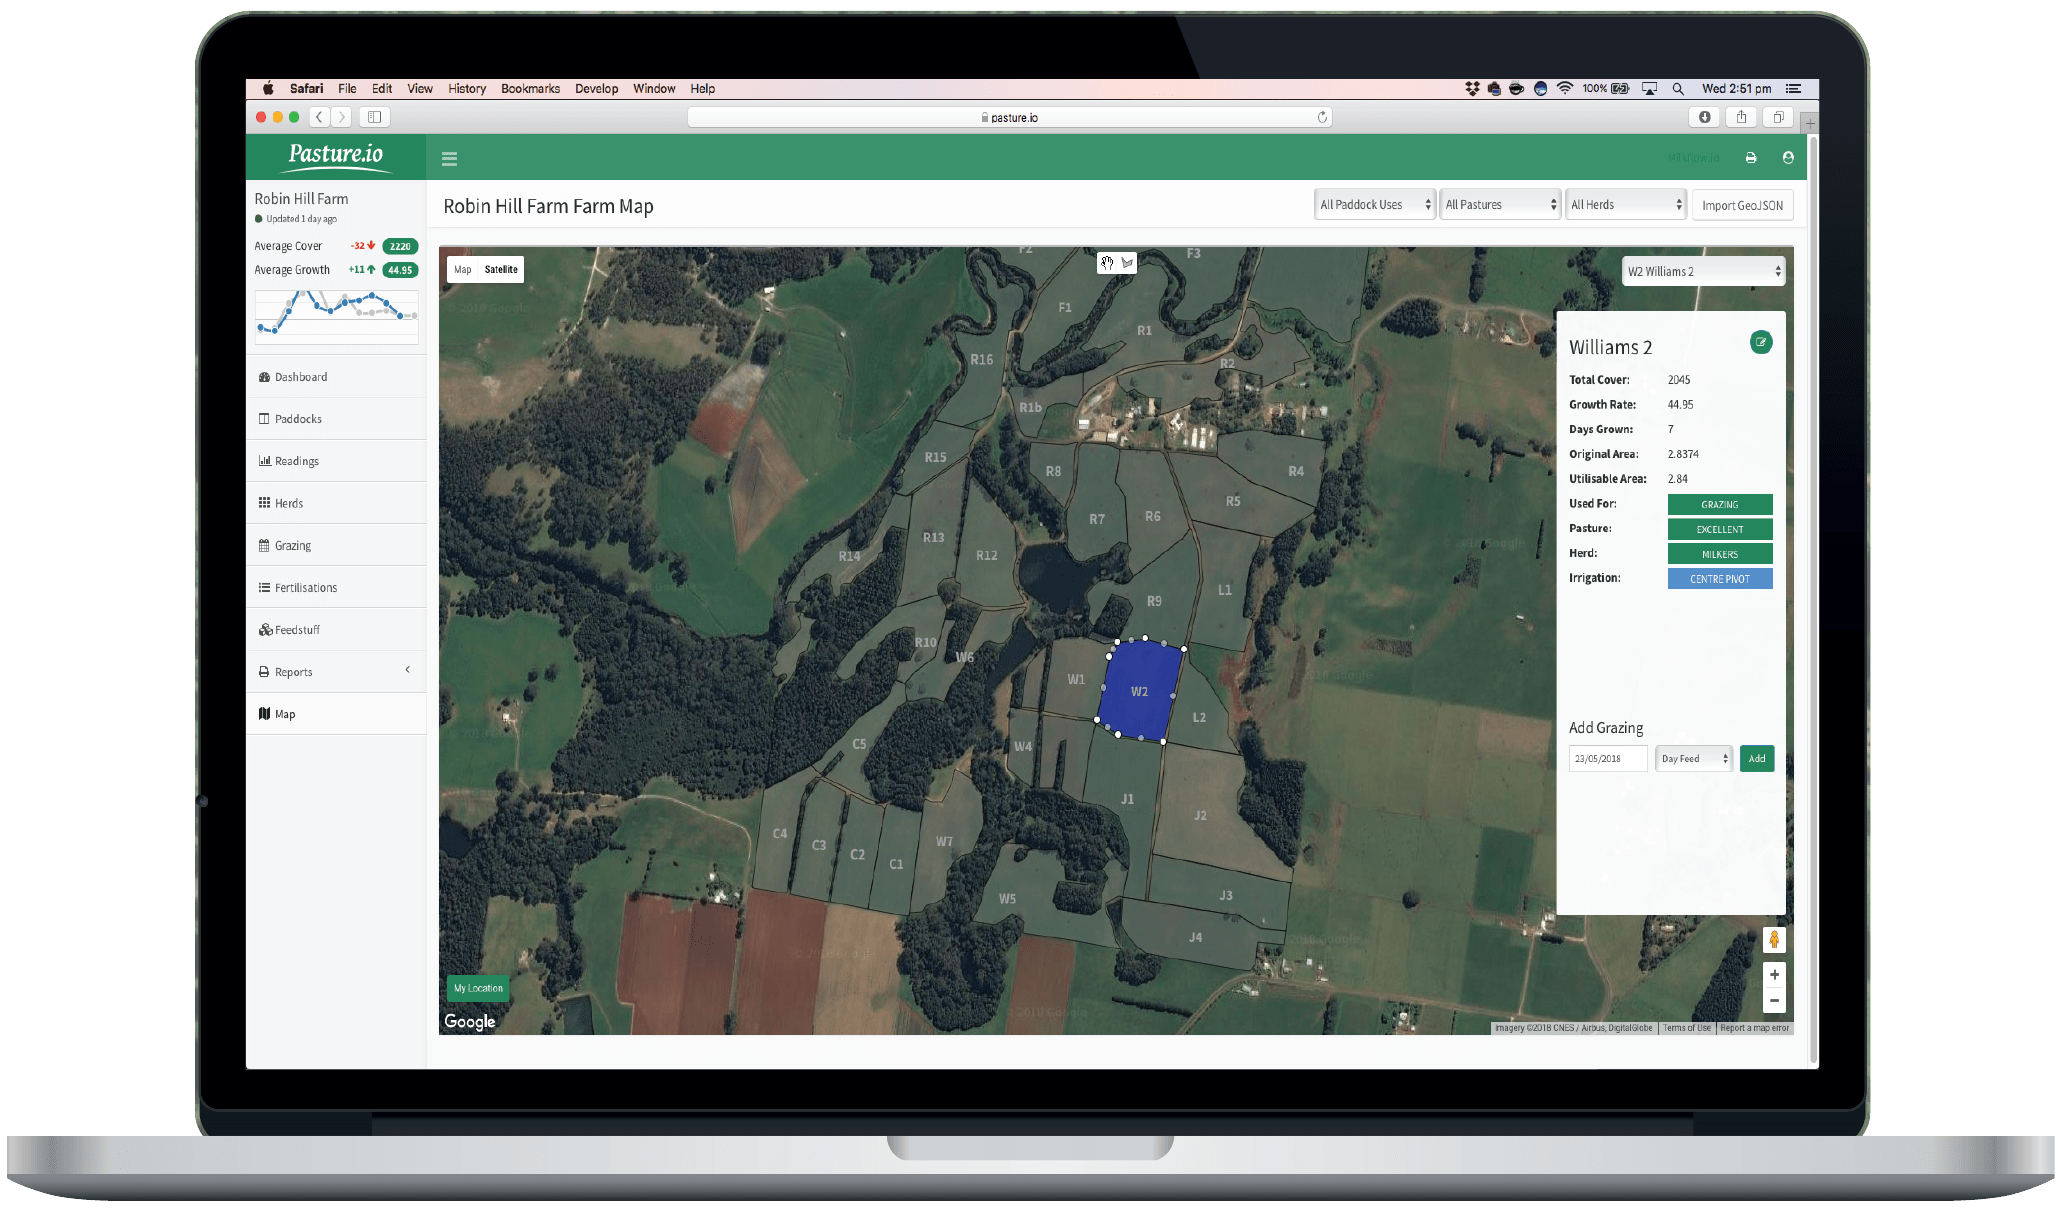2061x1228 pixels.
Task: Select the polygon drawing tool
Action: [x=1128, y=263]
